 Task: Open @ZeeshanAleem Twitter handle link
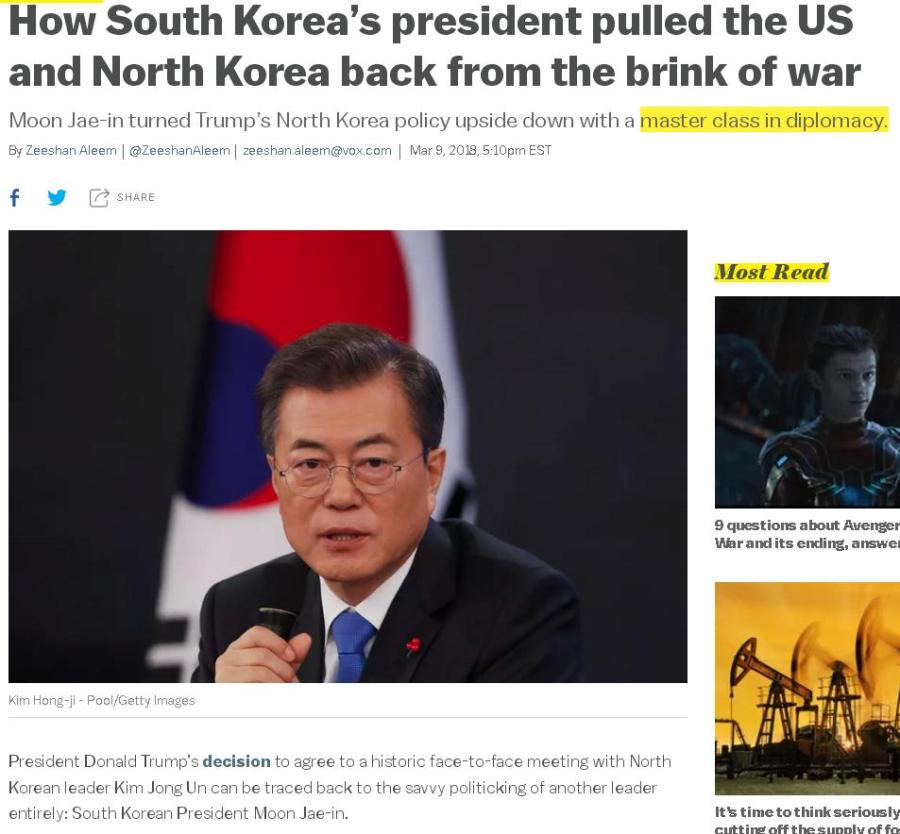180,150
